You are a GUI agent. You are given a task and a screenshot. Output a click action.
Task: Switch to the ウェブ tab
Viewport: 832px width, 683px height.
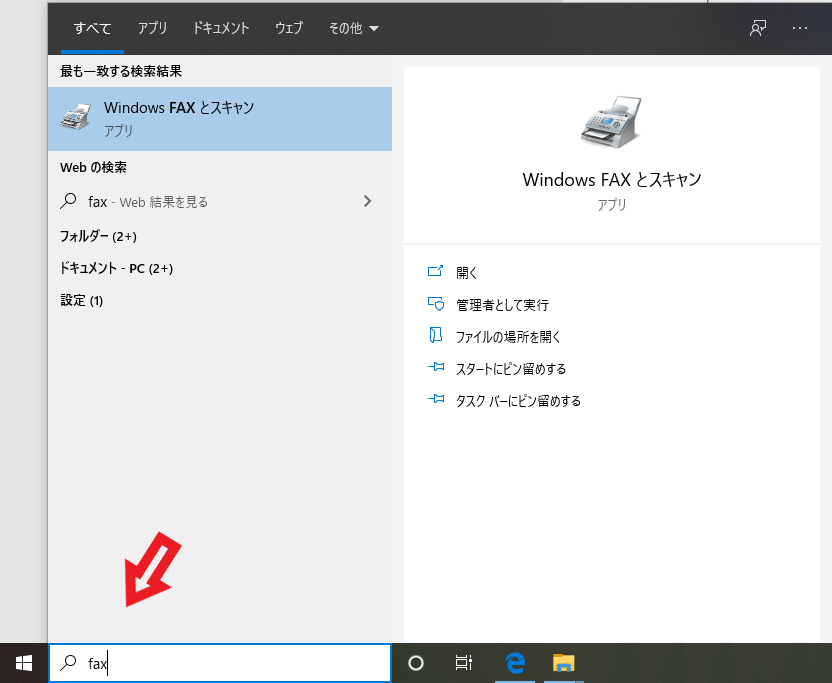289,28
